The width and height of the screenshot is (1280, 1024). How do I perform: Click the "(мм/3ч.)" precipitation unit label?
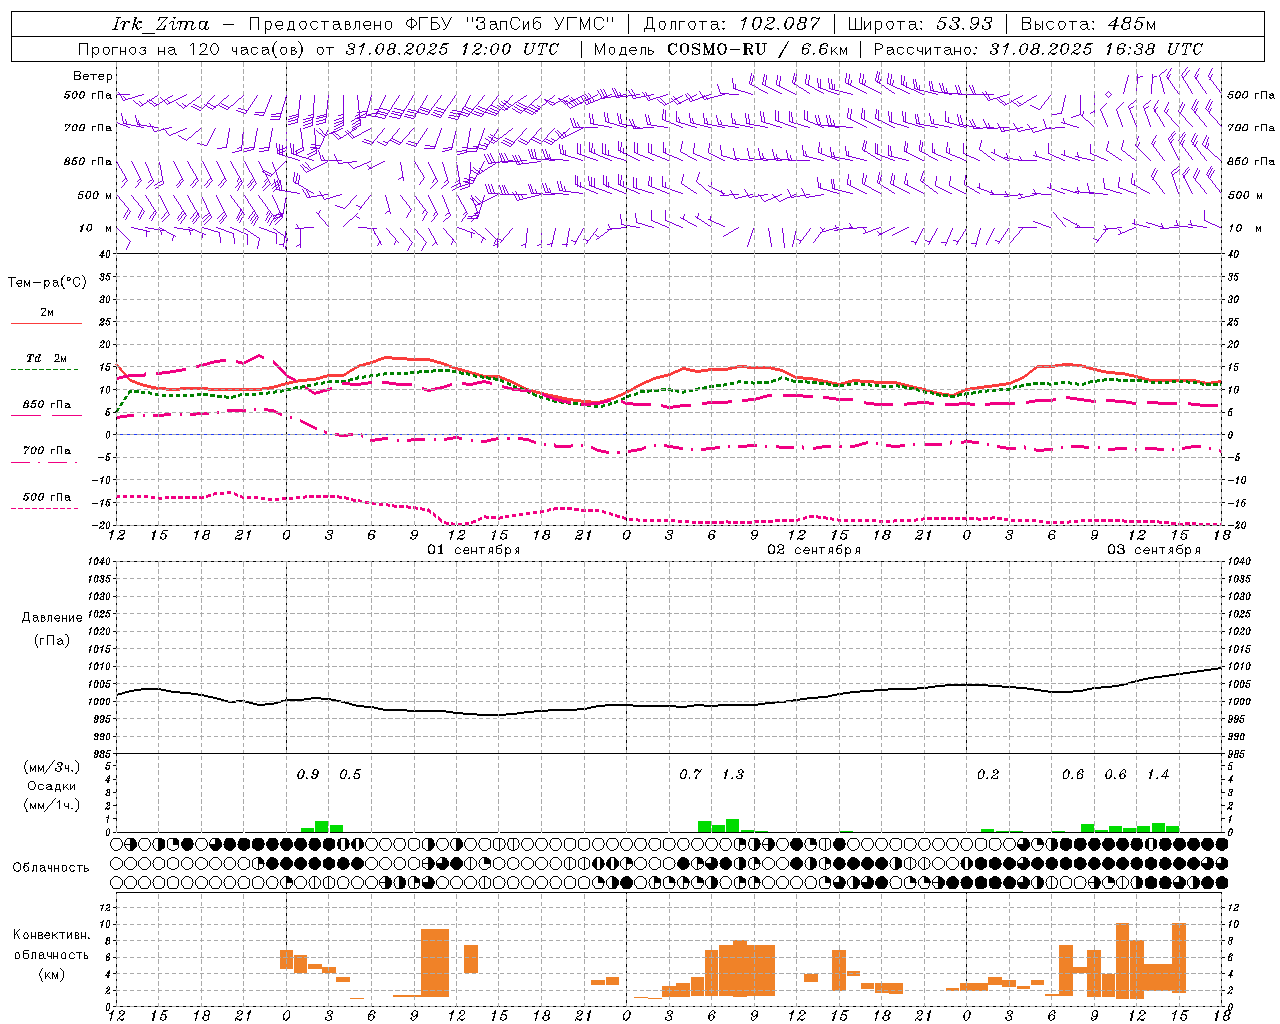pyautogui.click(x=52, y=767)
